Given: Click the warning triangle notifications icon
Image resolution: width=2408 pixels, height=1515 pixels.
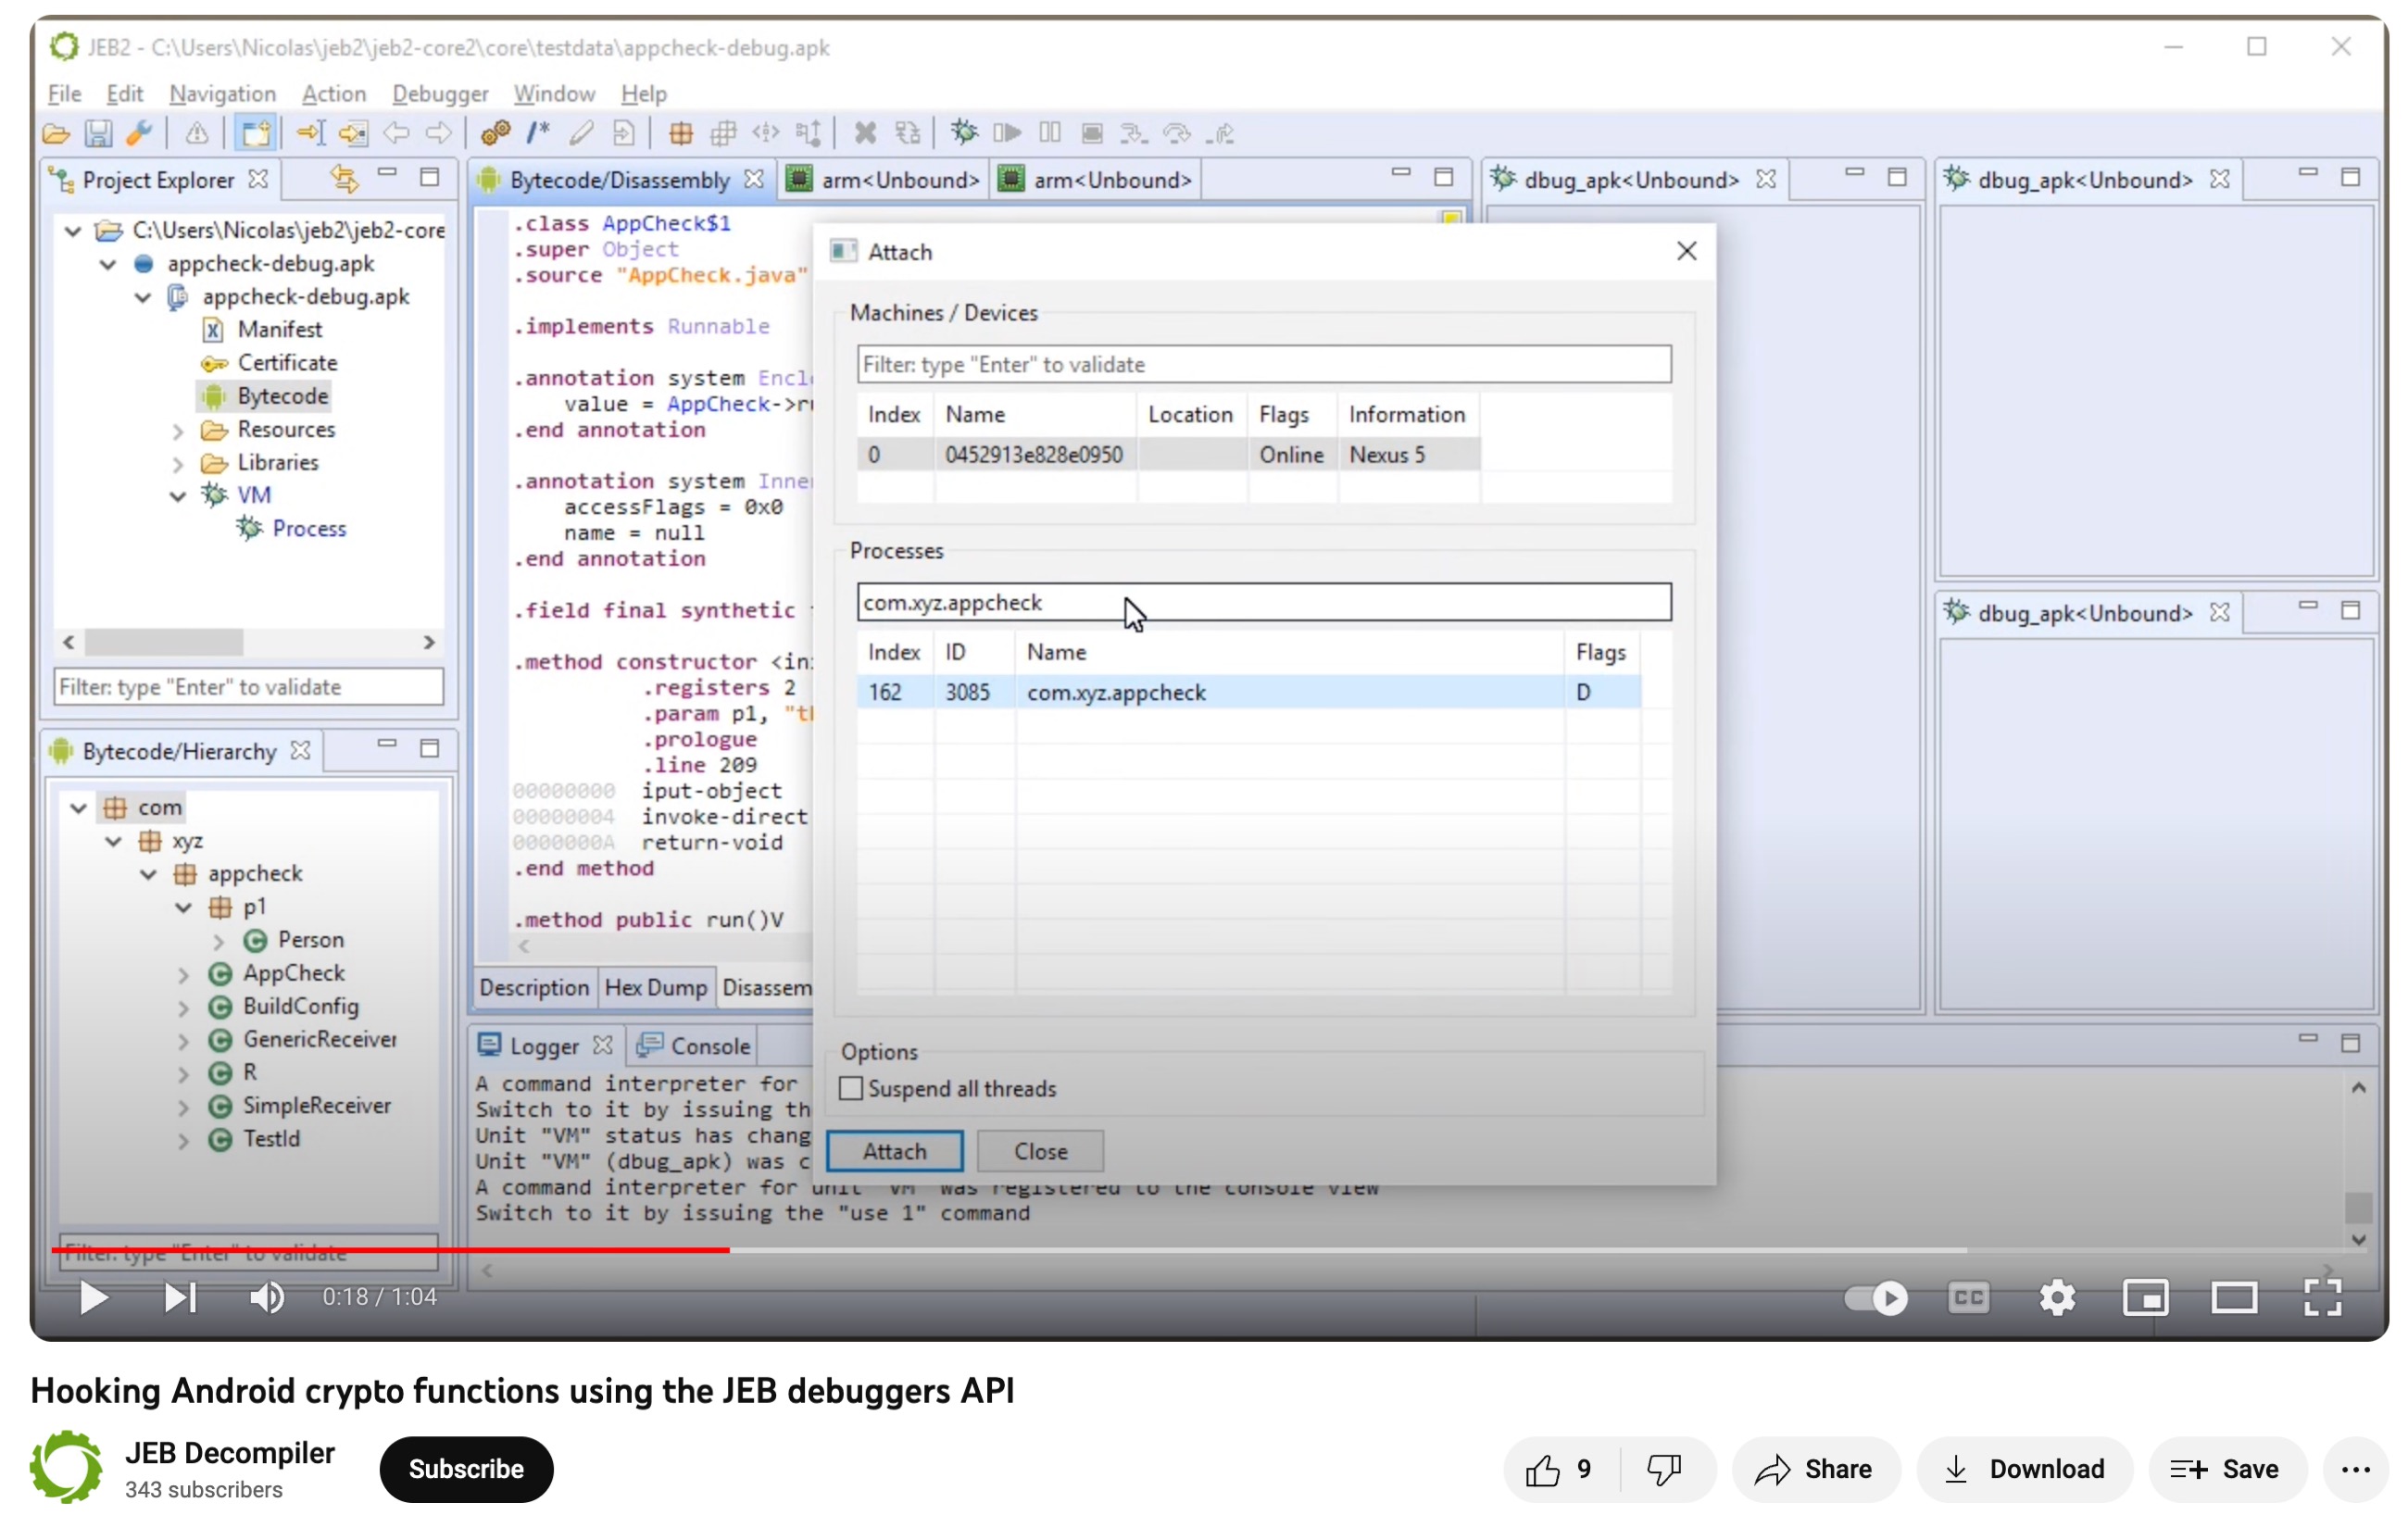Looking at the screenshot, I should coord(197,133).
